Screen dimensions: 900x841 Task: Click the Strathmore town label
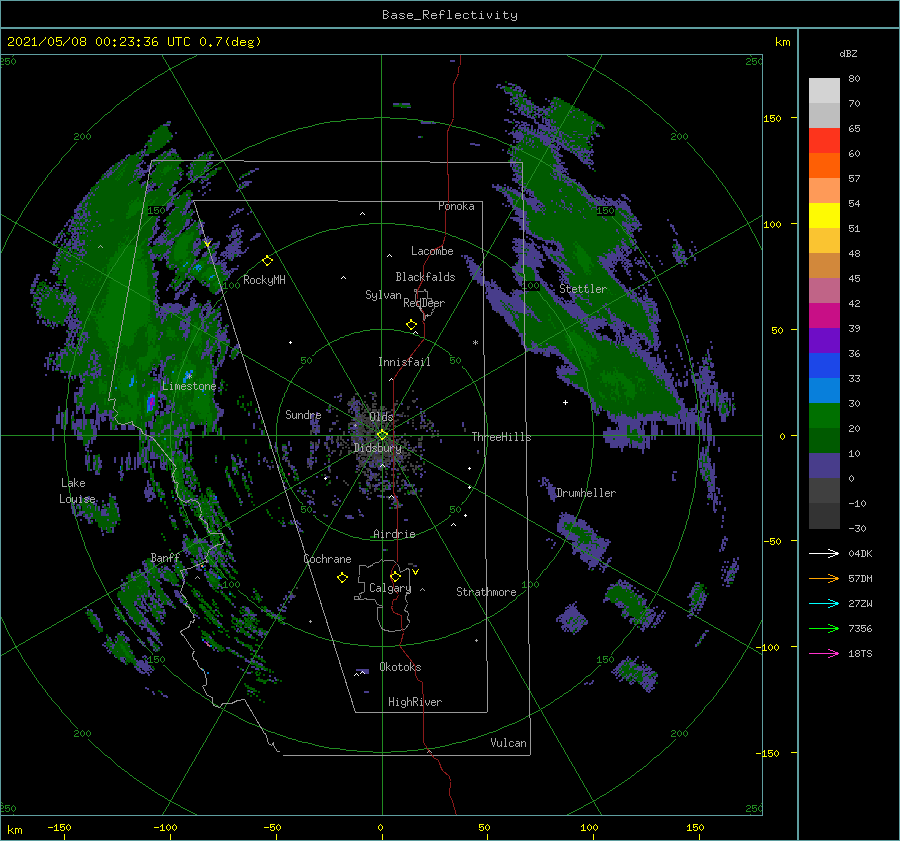click(x=486, y=592)
